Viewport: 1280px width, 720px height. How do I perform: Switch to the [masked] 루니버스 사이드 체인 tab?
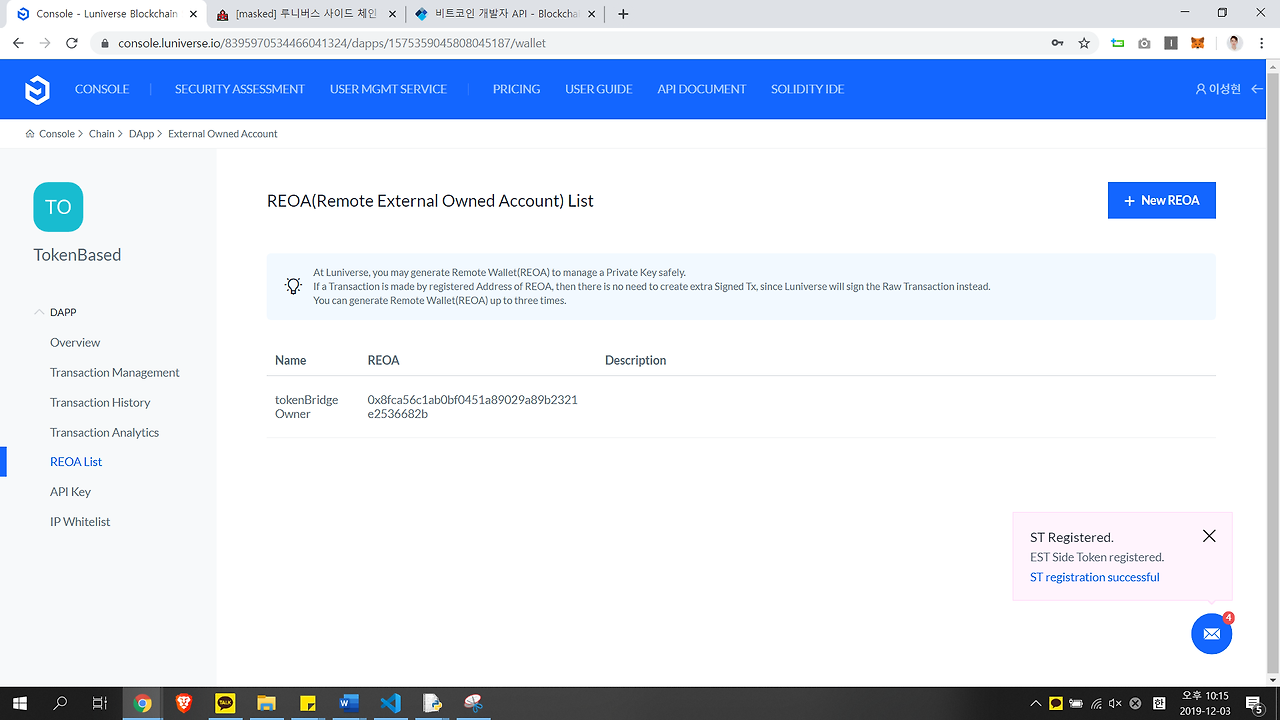306,14
